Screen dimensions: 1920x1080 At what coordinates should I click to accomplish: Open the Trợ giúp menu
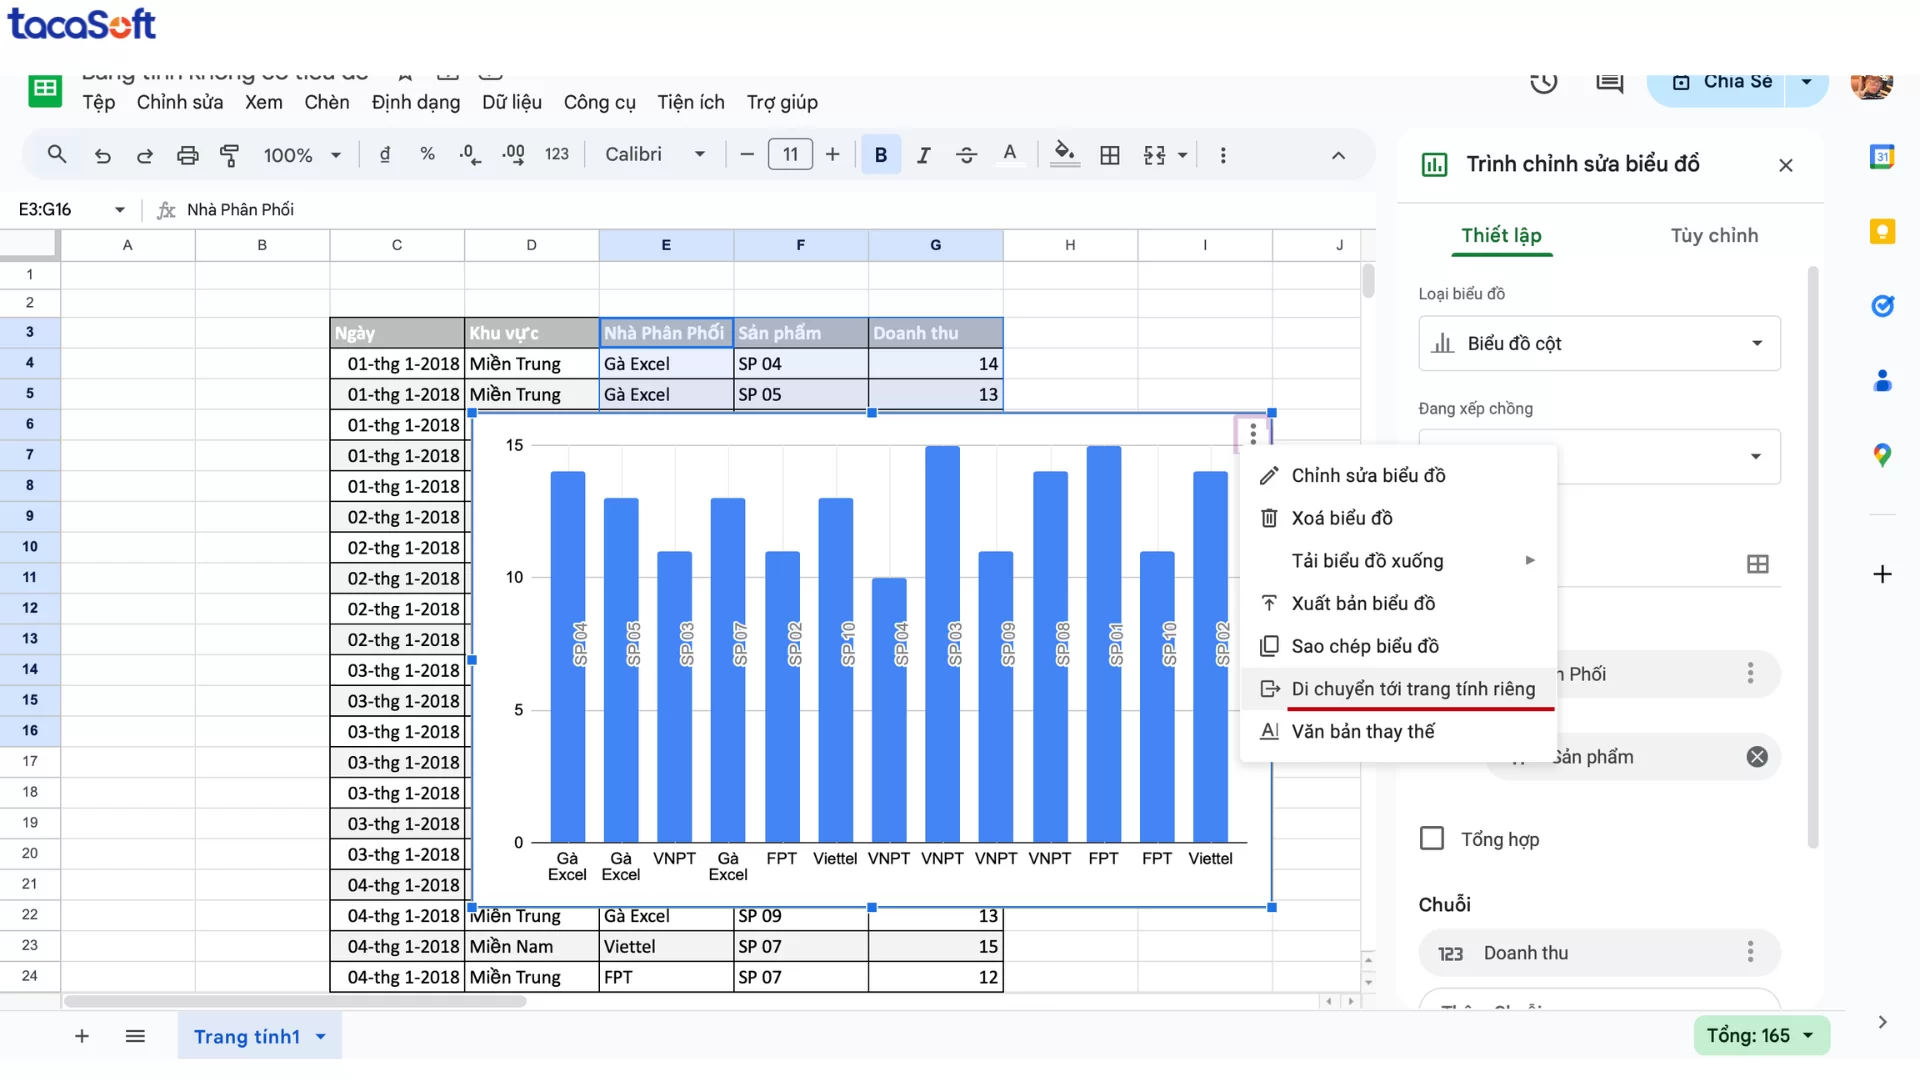(783, 102)
